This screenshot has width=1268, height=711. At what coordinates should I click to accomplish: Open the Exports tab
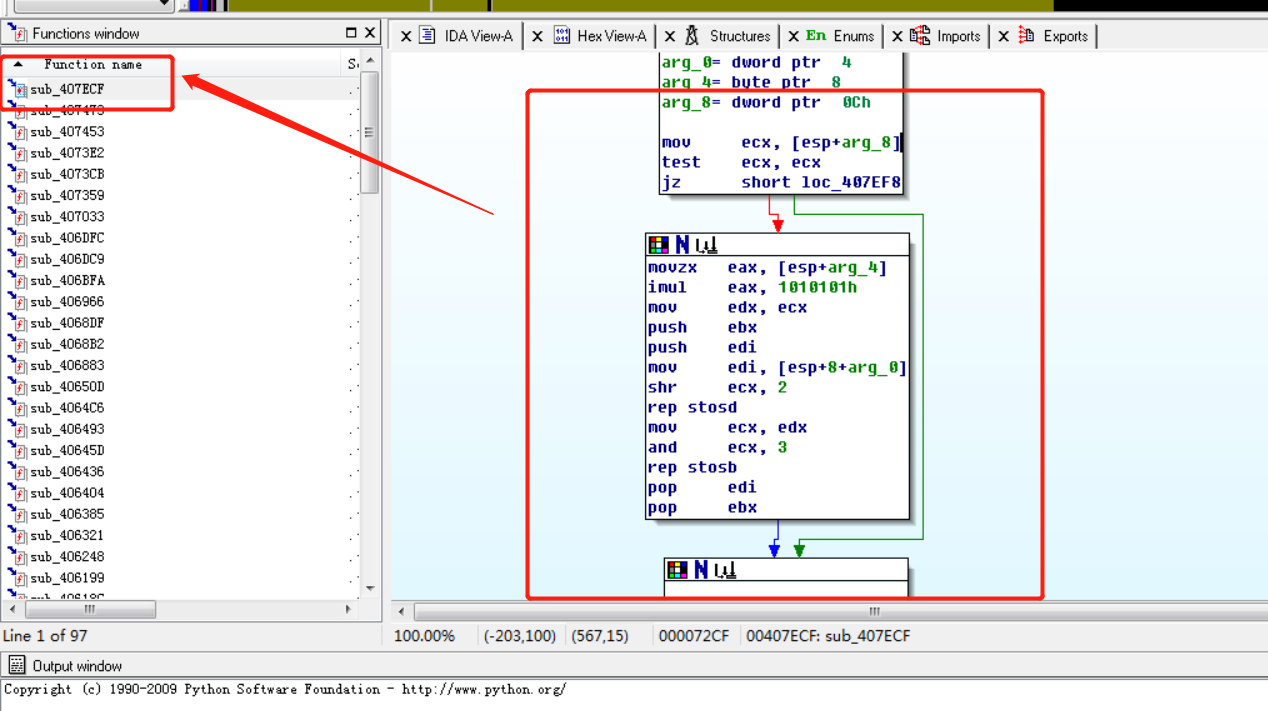1065,36
